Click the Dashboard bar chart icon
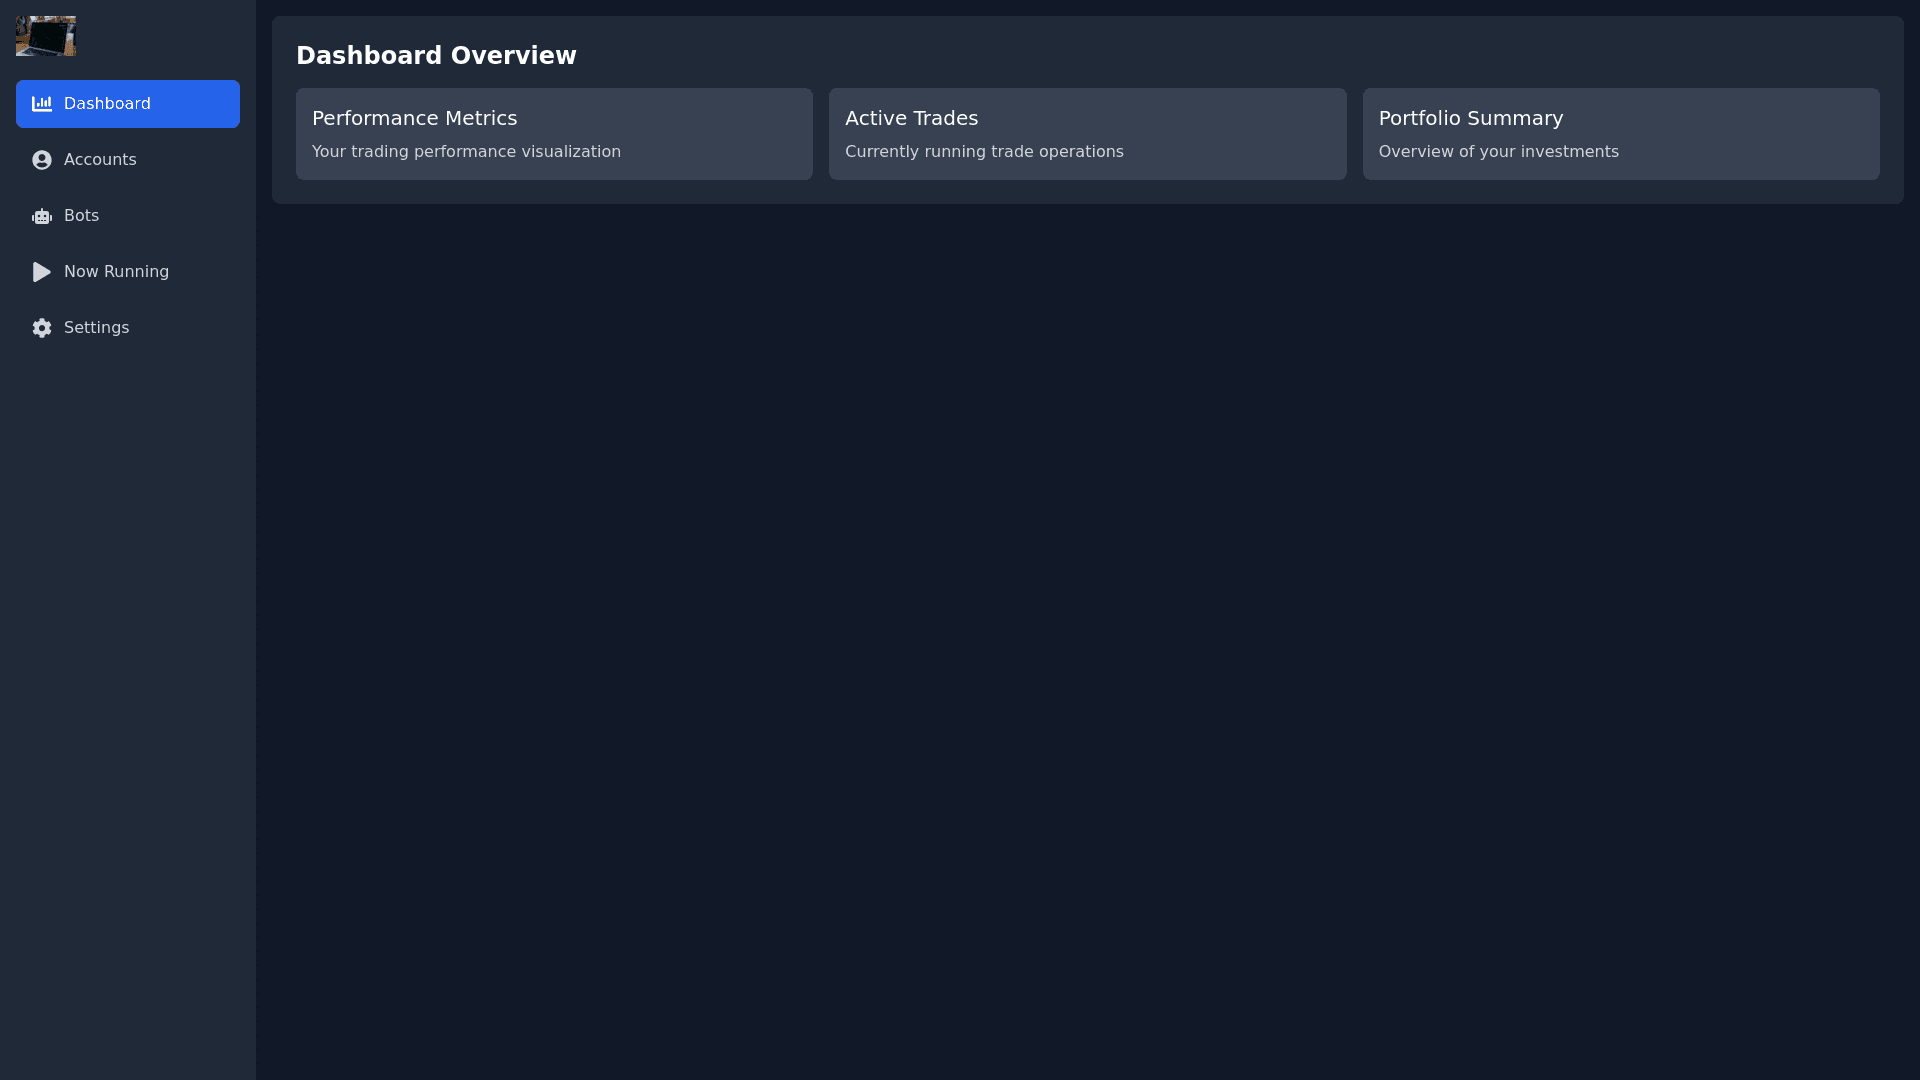Viewport: 1920px width, 1080px height. pos(42,104)
